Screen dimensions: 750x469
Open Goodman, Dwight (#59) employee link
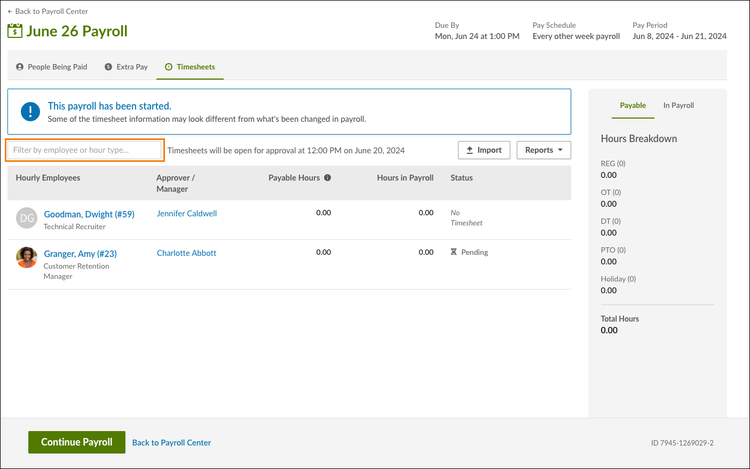tap(89, 214)
